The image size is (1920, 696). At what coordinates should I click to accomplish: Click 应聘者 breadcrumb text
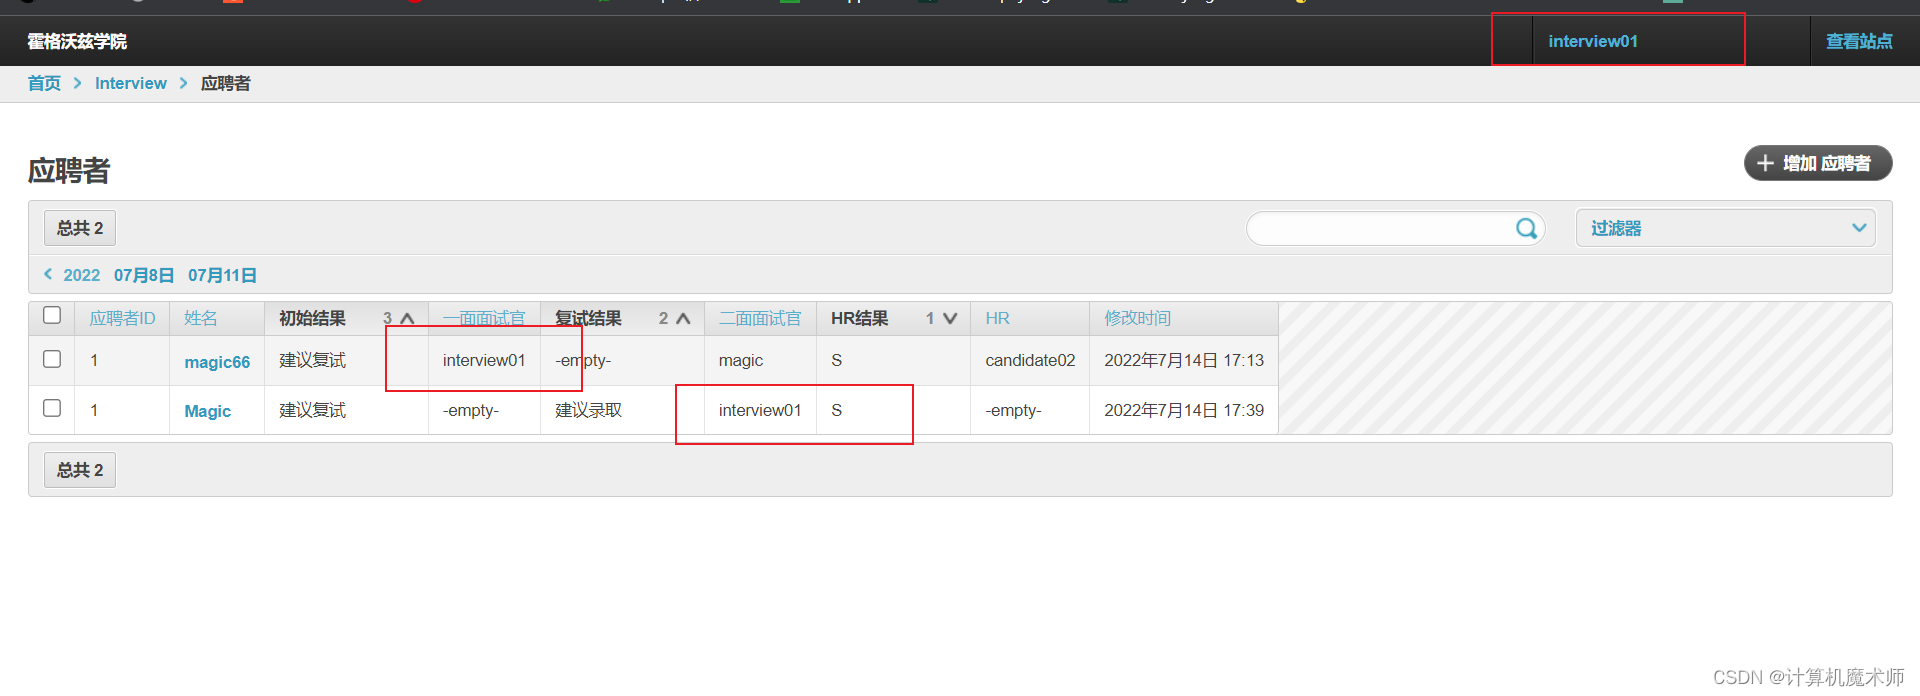[x=226, y=83]
